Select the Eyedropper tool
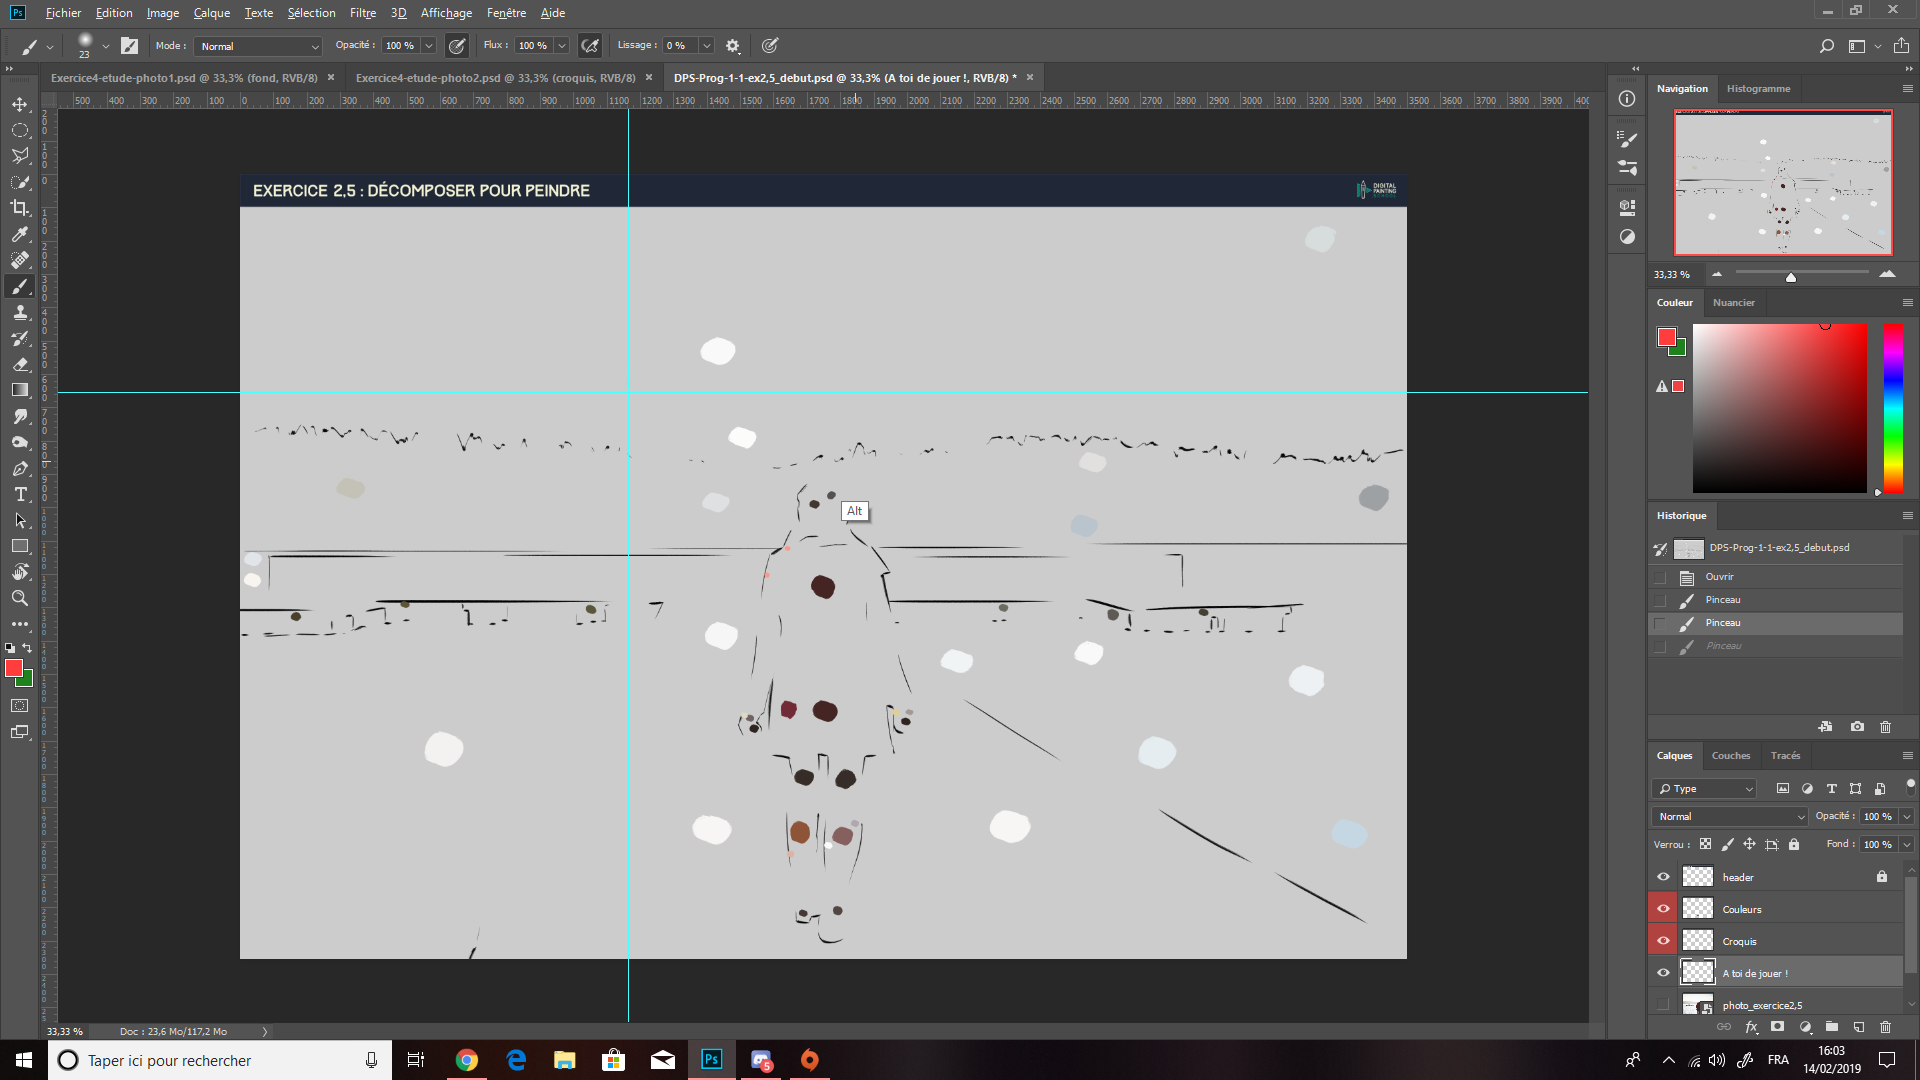 pos(20,234)
